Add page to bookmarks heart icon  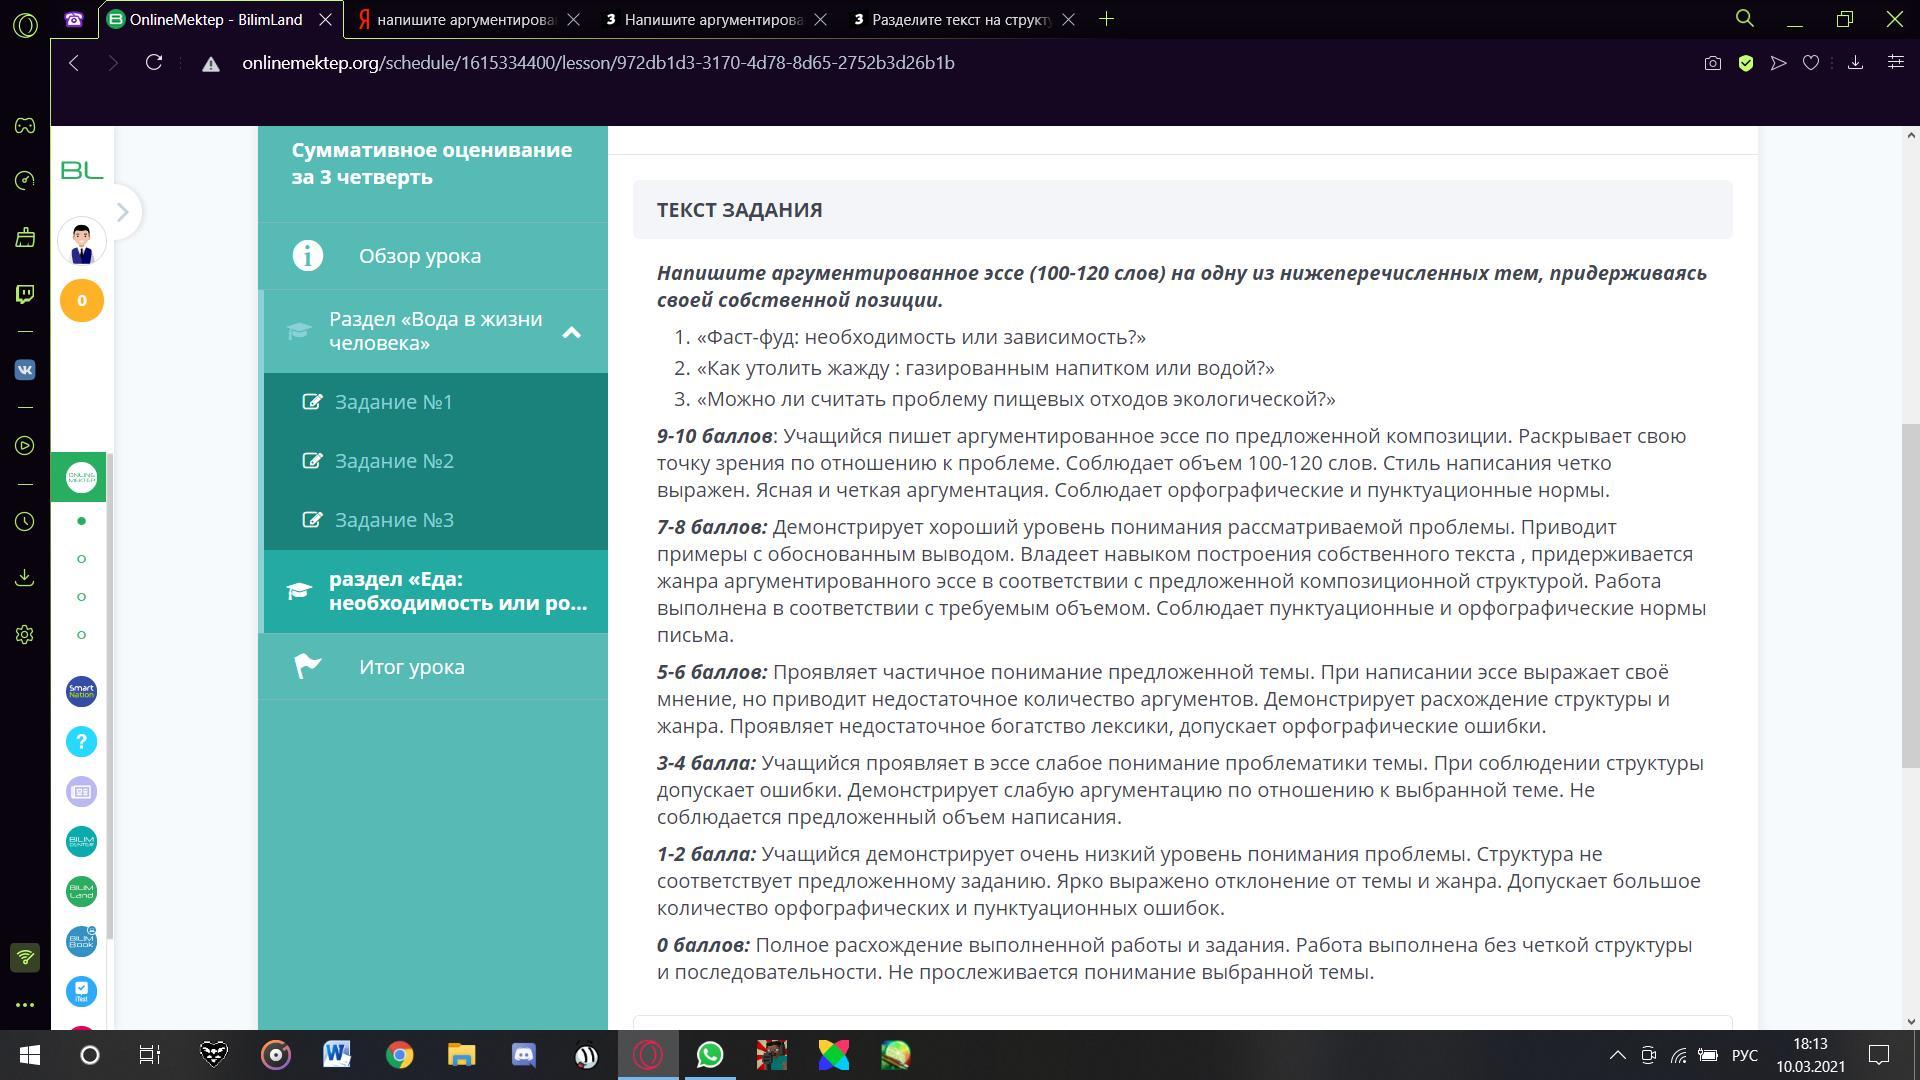tap(1811, 63)
